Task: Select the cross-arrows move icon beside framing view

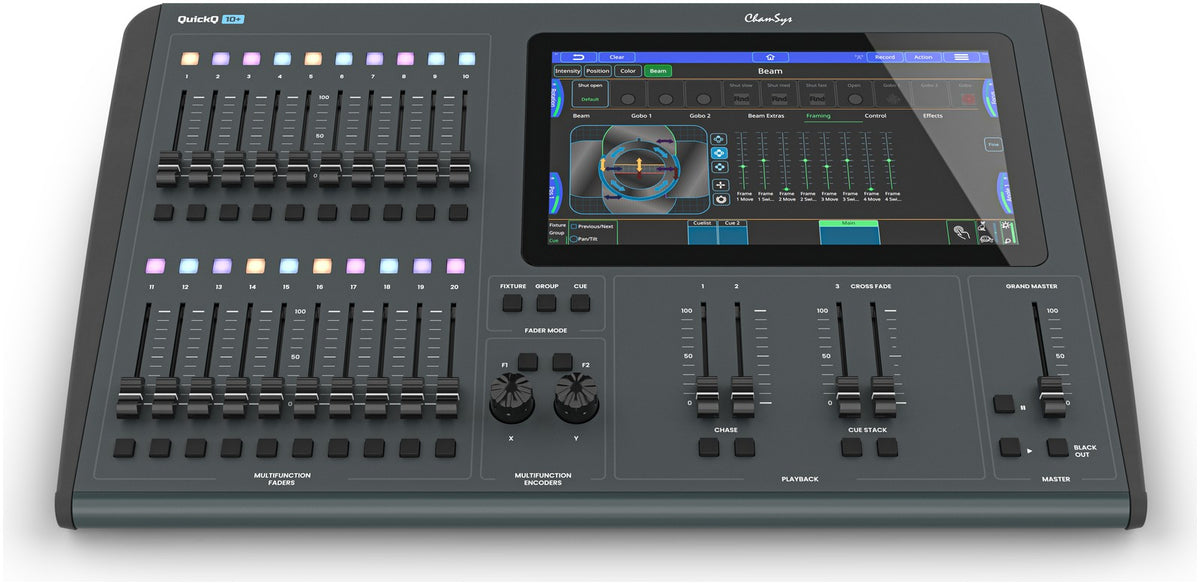Action: click(720, 185)
